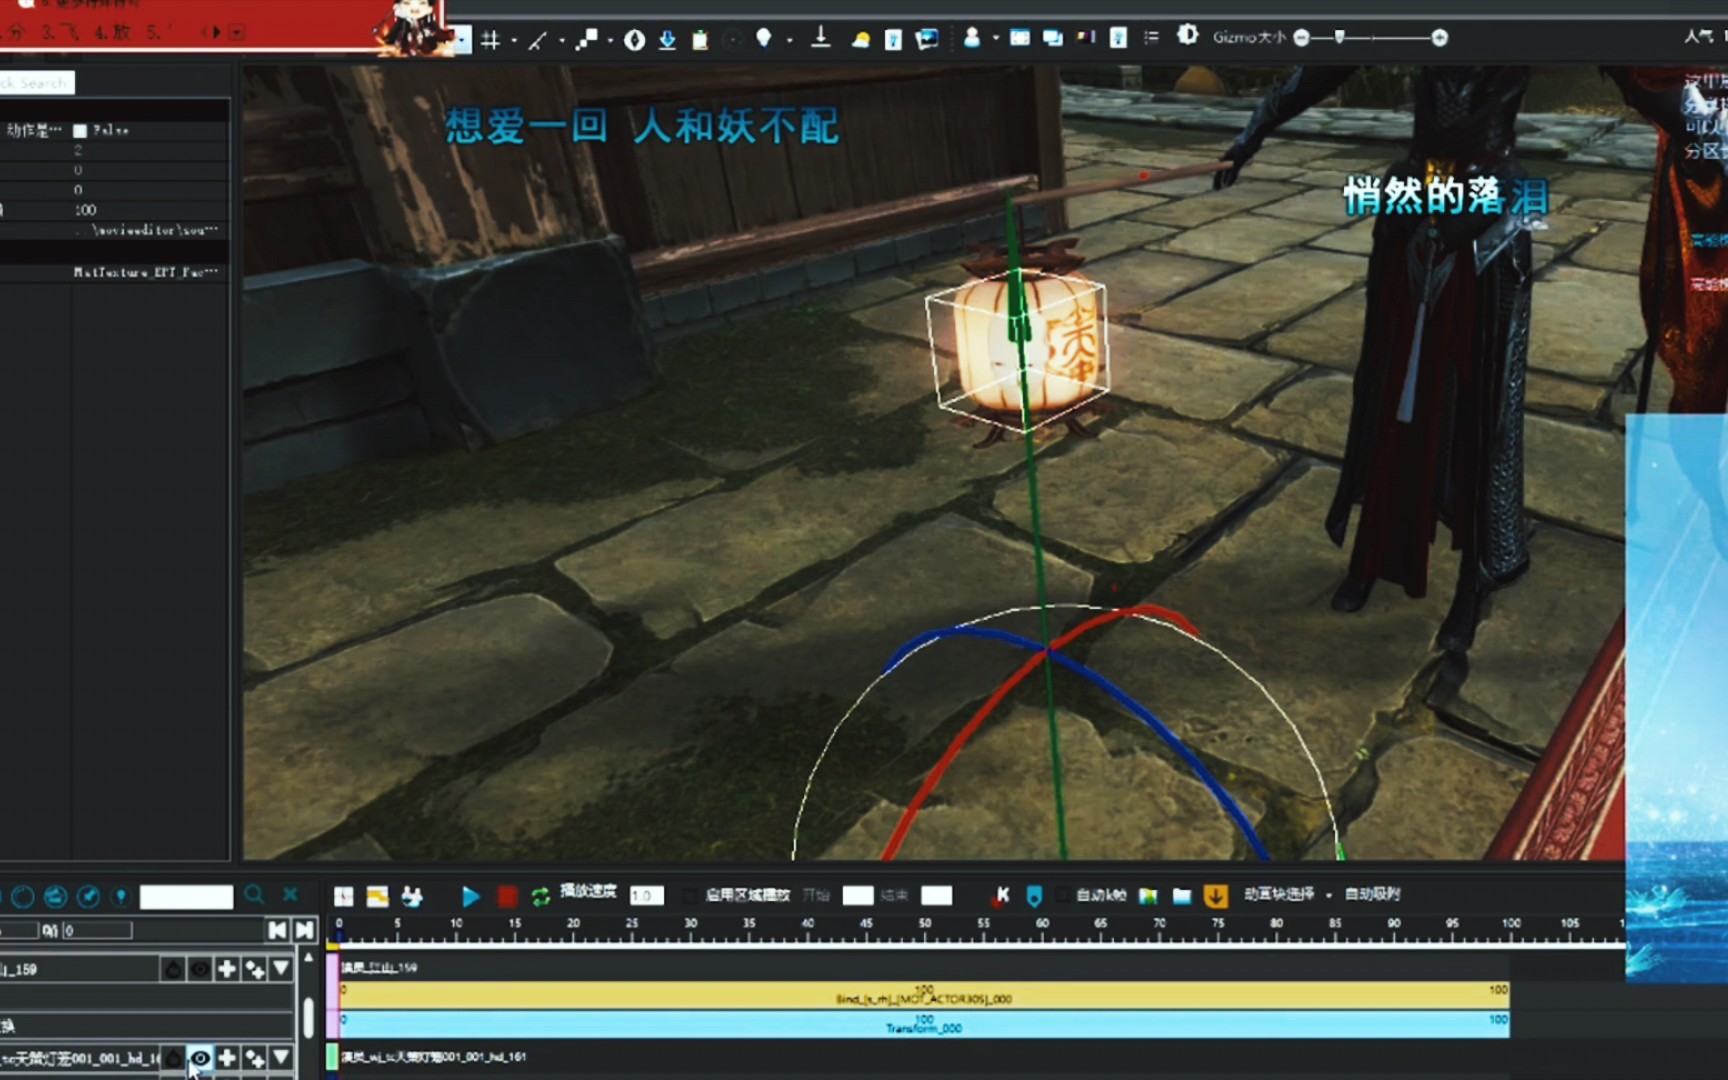This screenshot has height=1080, width=1728.
Task: Toggle the 动作 False checkbox in properties
Action: (80, 131)
